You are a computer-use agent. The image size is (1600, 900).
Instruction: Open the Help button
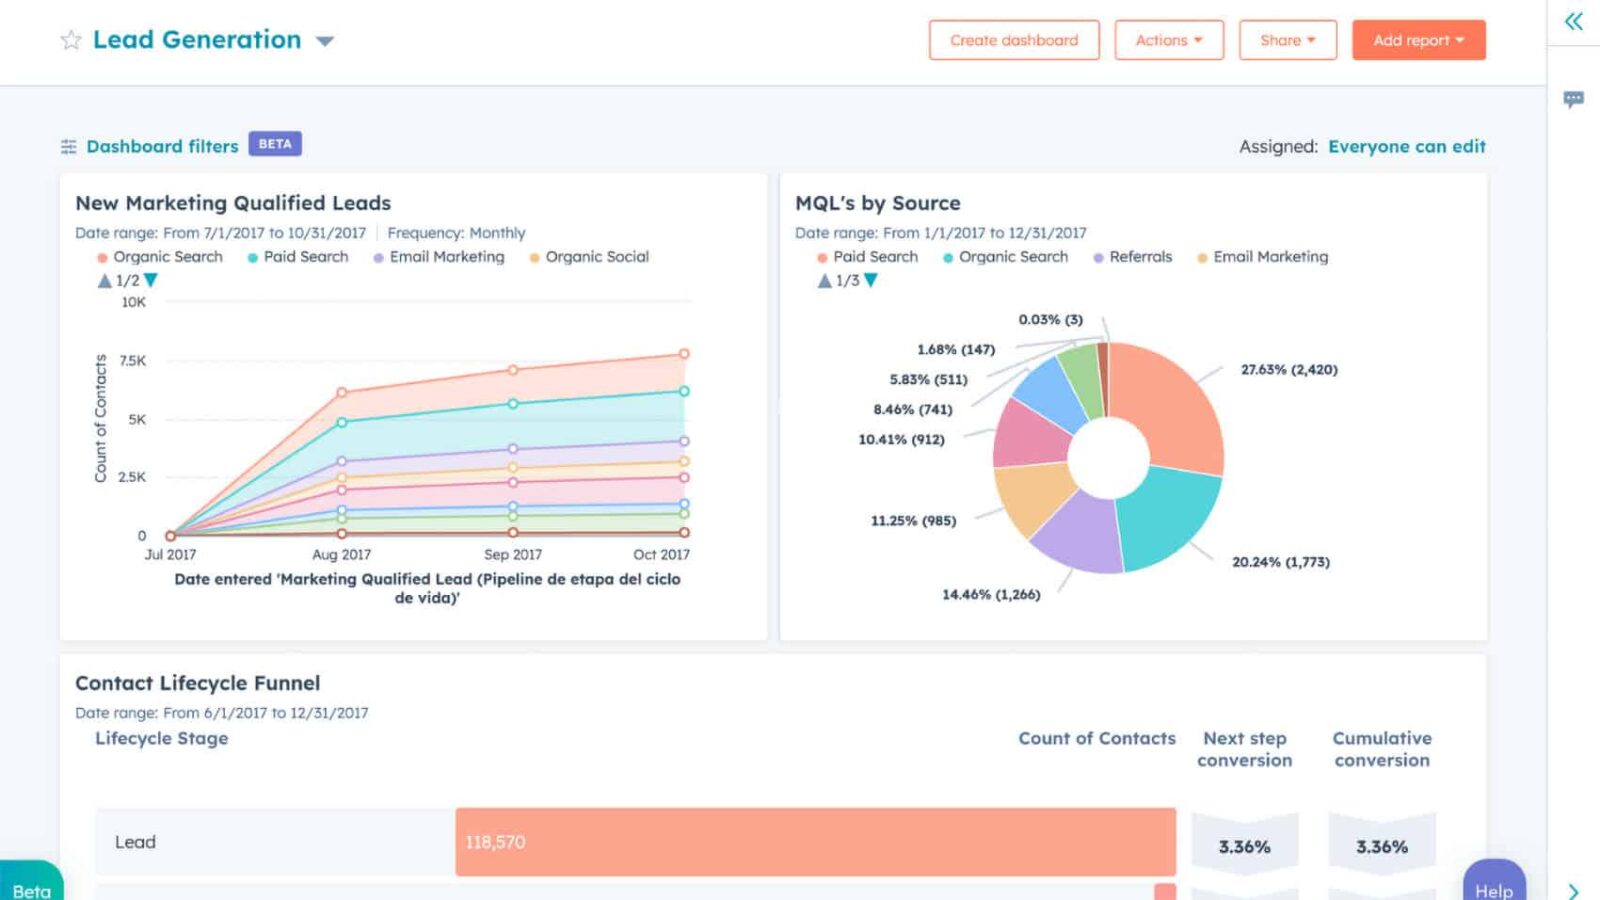click(1494, 882)
